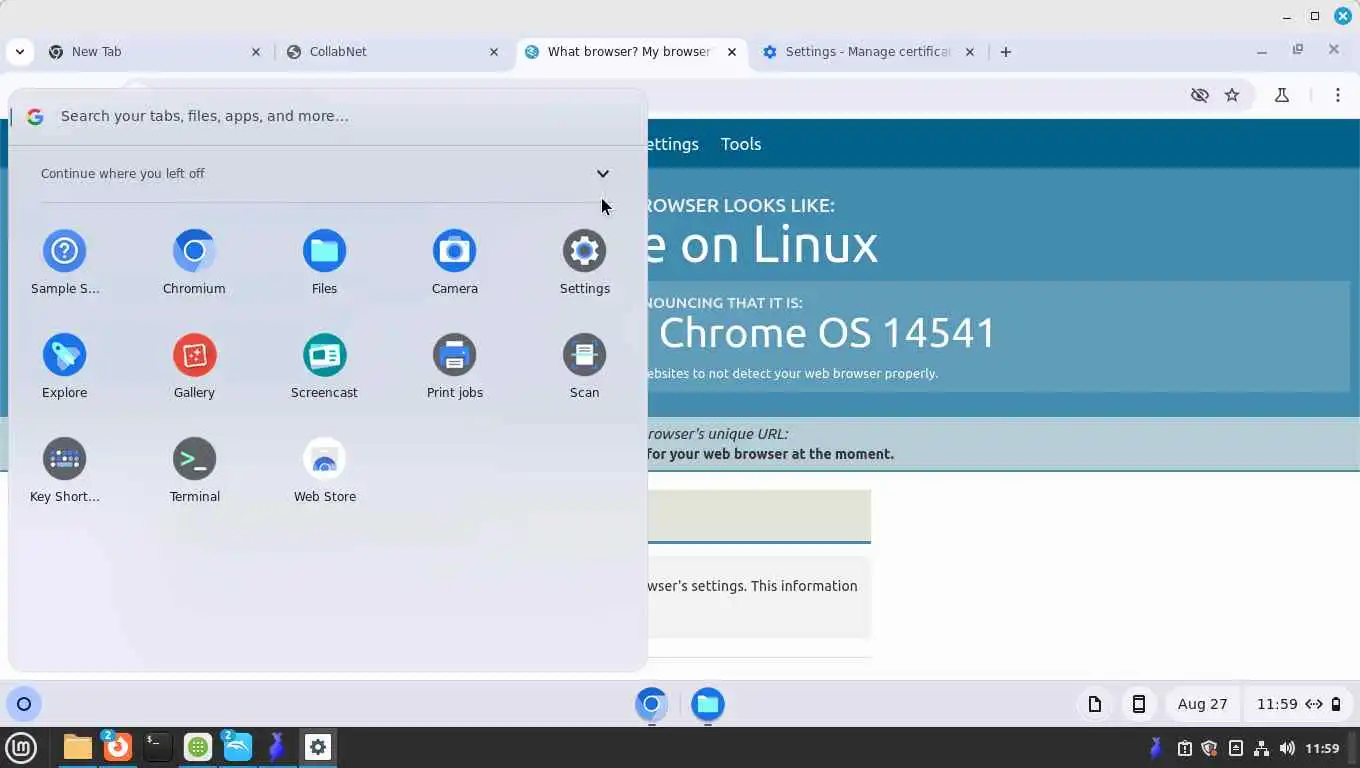Collapse the Continue where you left off section
Viewport: 1360px width, 768px height.
coord(603,173)
